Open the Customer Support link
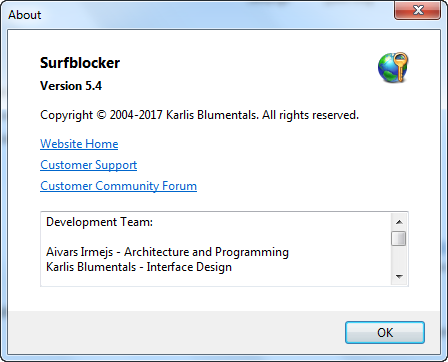 [x=89, y=165]
